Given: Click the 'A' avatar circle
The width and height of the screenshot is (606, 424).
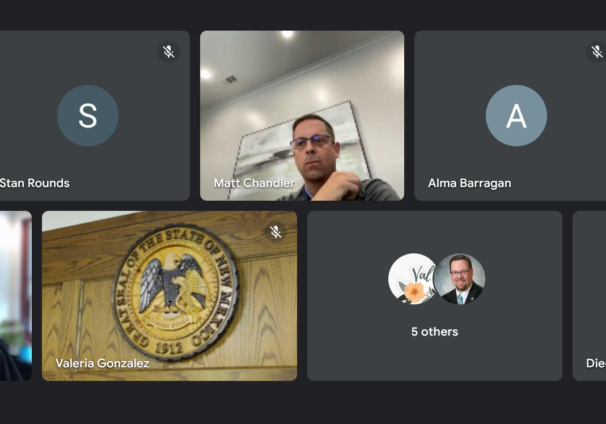Looking at the screenshot, I should pyautogui.click(x=516, y=116).
